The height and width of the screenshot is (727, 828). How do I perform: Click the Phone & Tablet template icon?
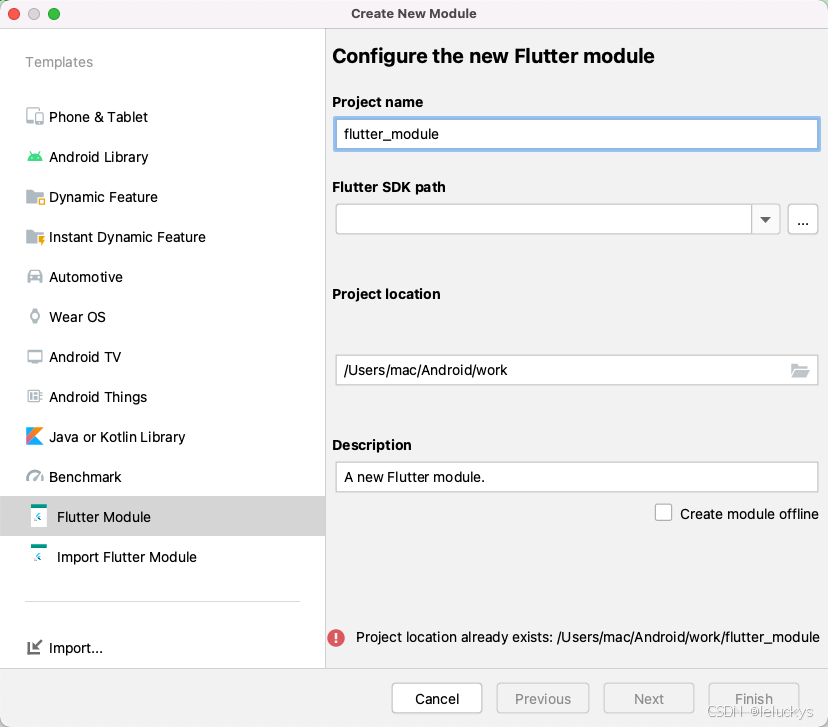(x=35, y=117)
